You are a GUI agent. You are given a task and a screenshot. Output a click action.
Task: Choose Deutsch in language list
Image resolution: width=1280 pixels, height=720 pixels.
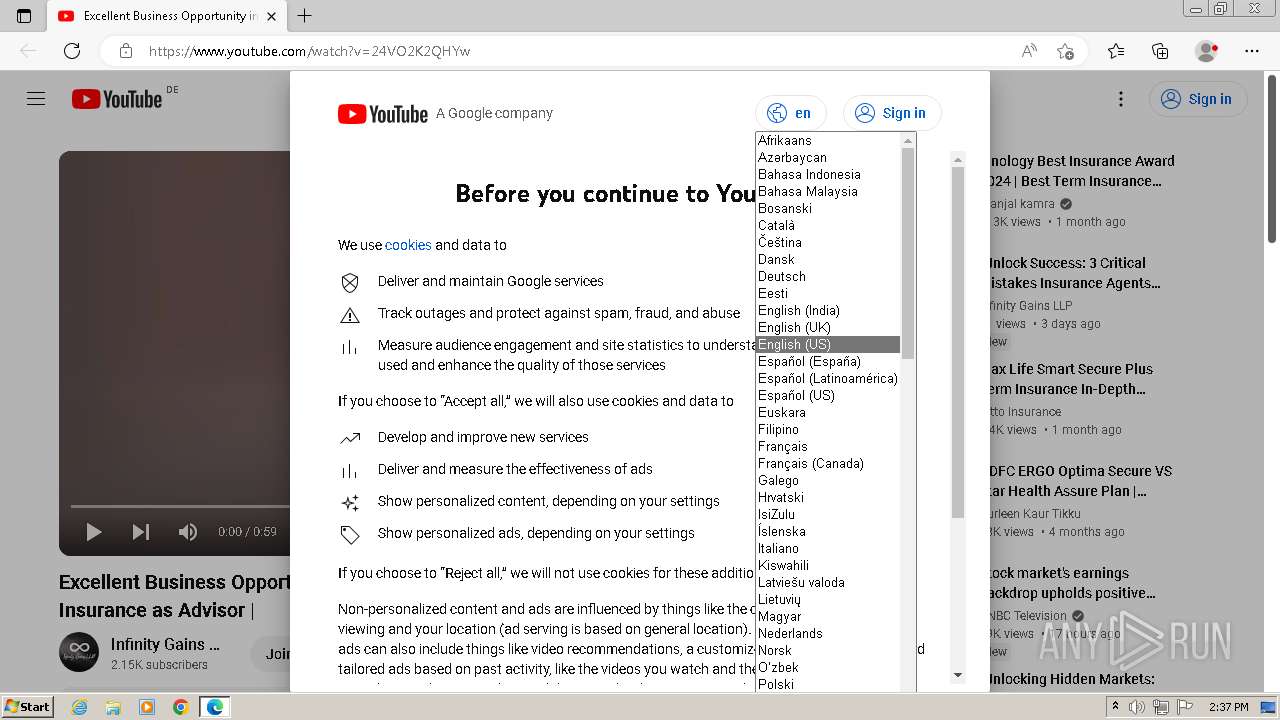point(828,276)
